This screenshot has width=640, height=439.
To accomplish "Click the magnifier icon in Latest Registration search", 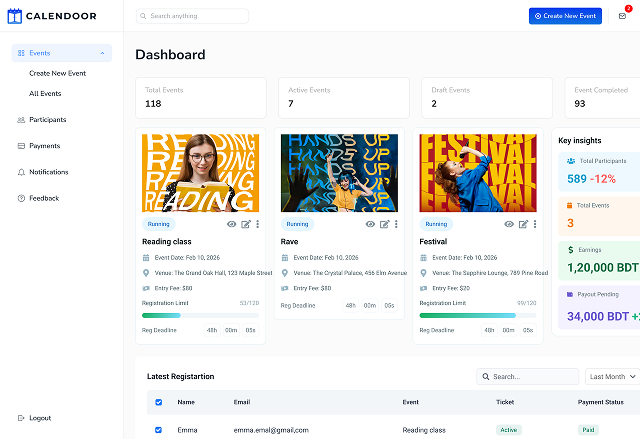I will (x=486, y=377).
